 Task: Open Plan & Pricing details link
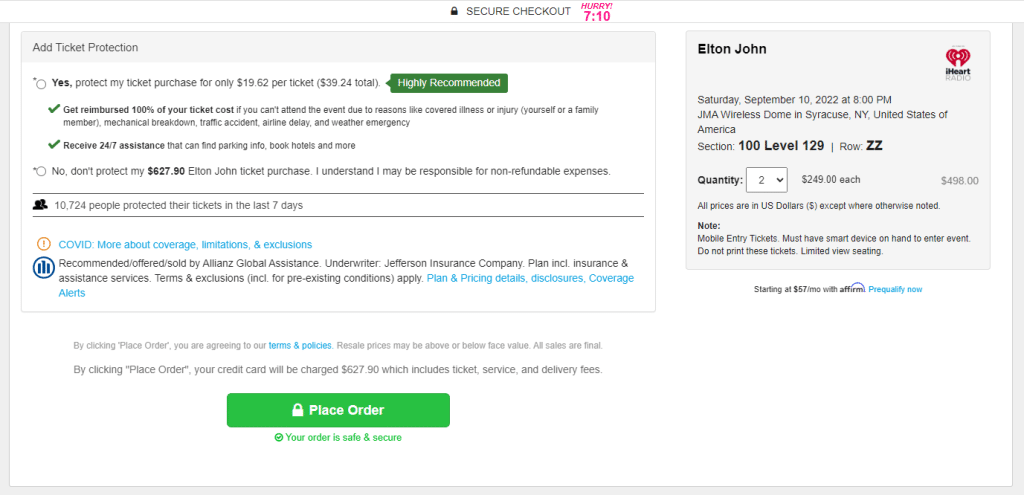[x=505, y=278]
